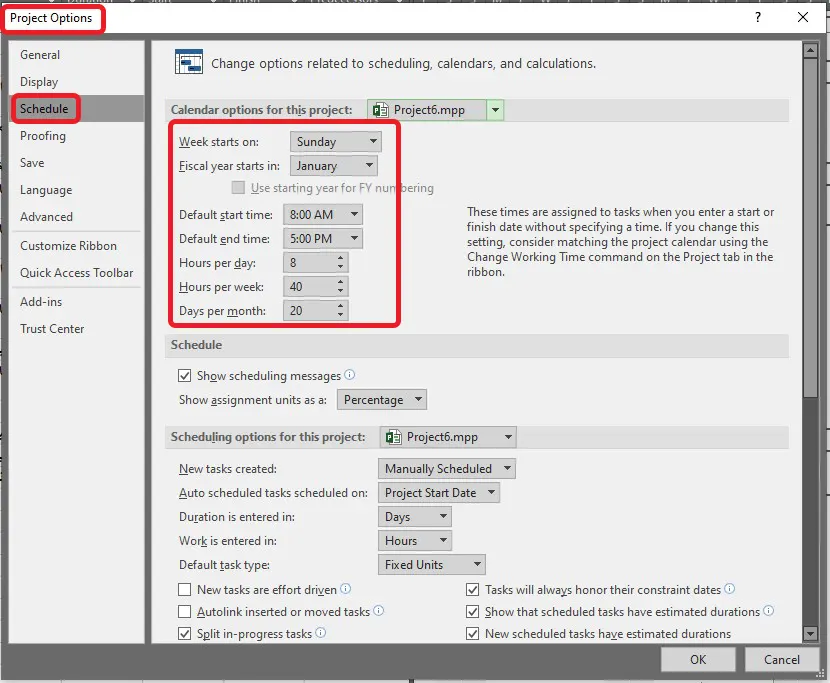
Task: Click info icon beside honor constraint dates option
Action: pos(730,590)
